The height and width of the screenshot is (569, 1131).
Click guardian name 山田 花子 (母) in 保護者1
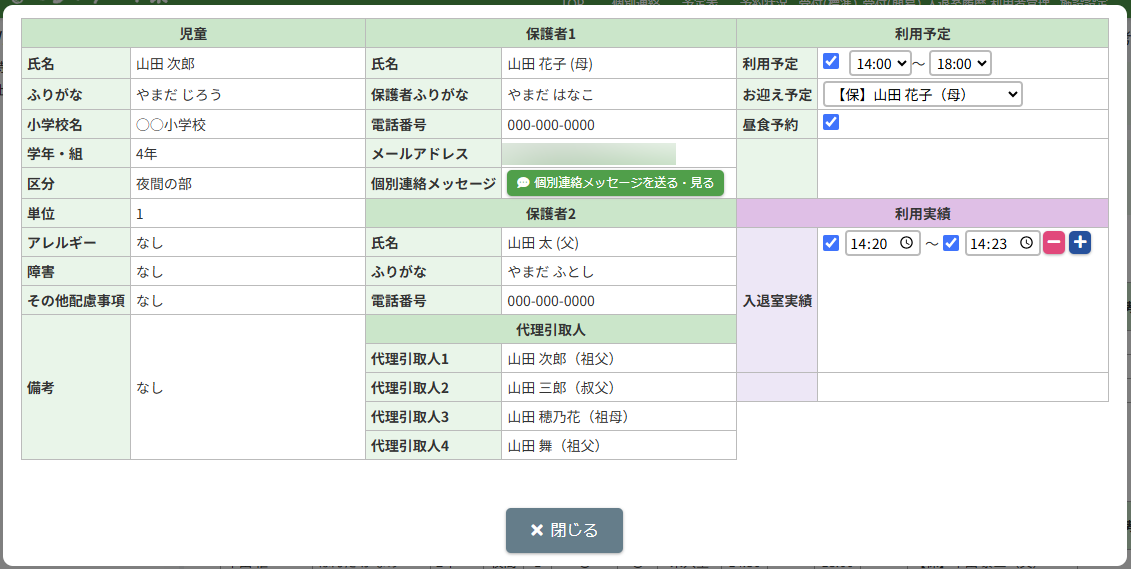click(550, 64)
